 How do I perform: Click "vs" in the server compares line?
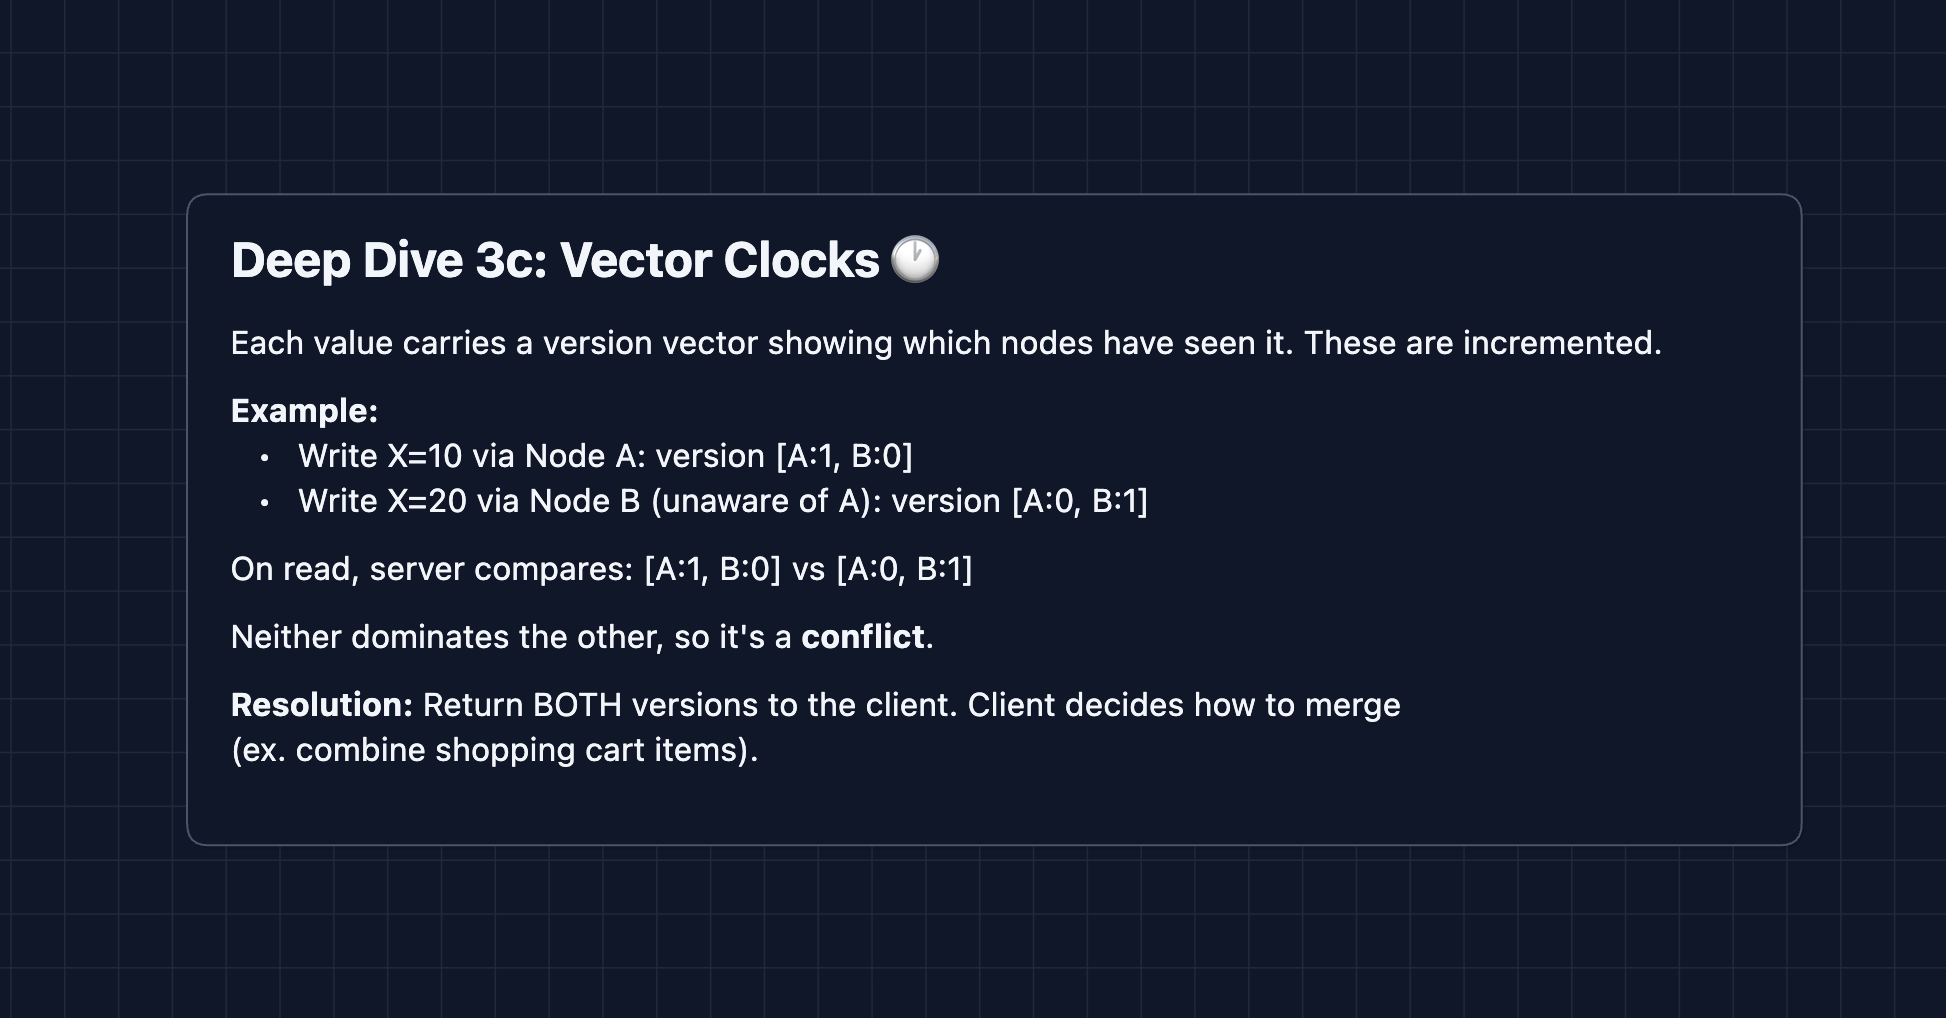(808, 569)
